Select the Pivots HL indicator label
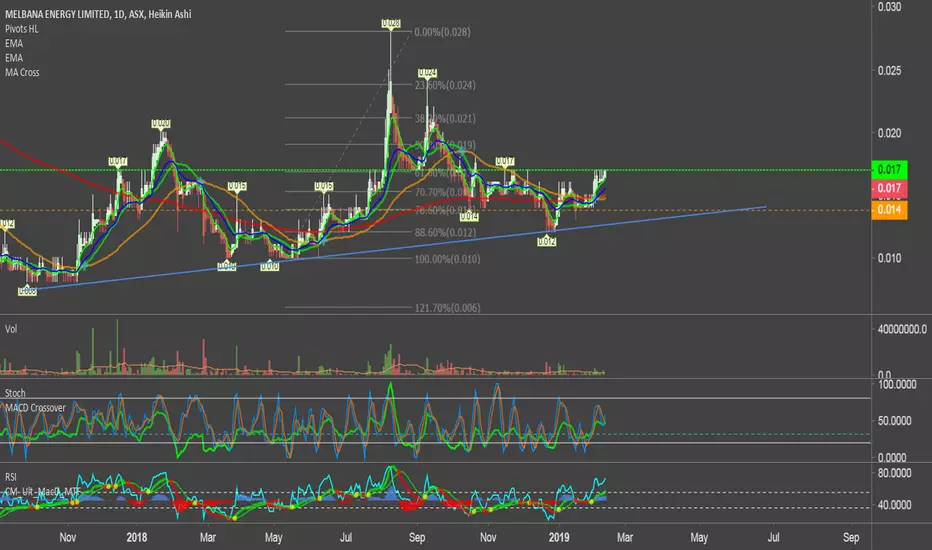The image size is (932, 550). point(21,29)
